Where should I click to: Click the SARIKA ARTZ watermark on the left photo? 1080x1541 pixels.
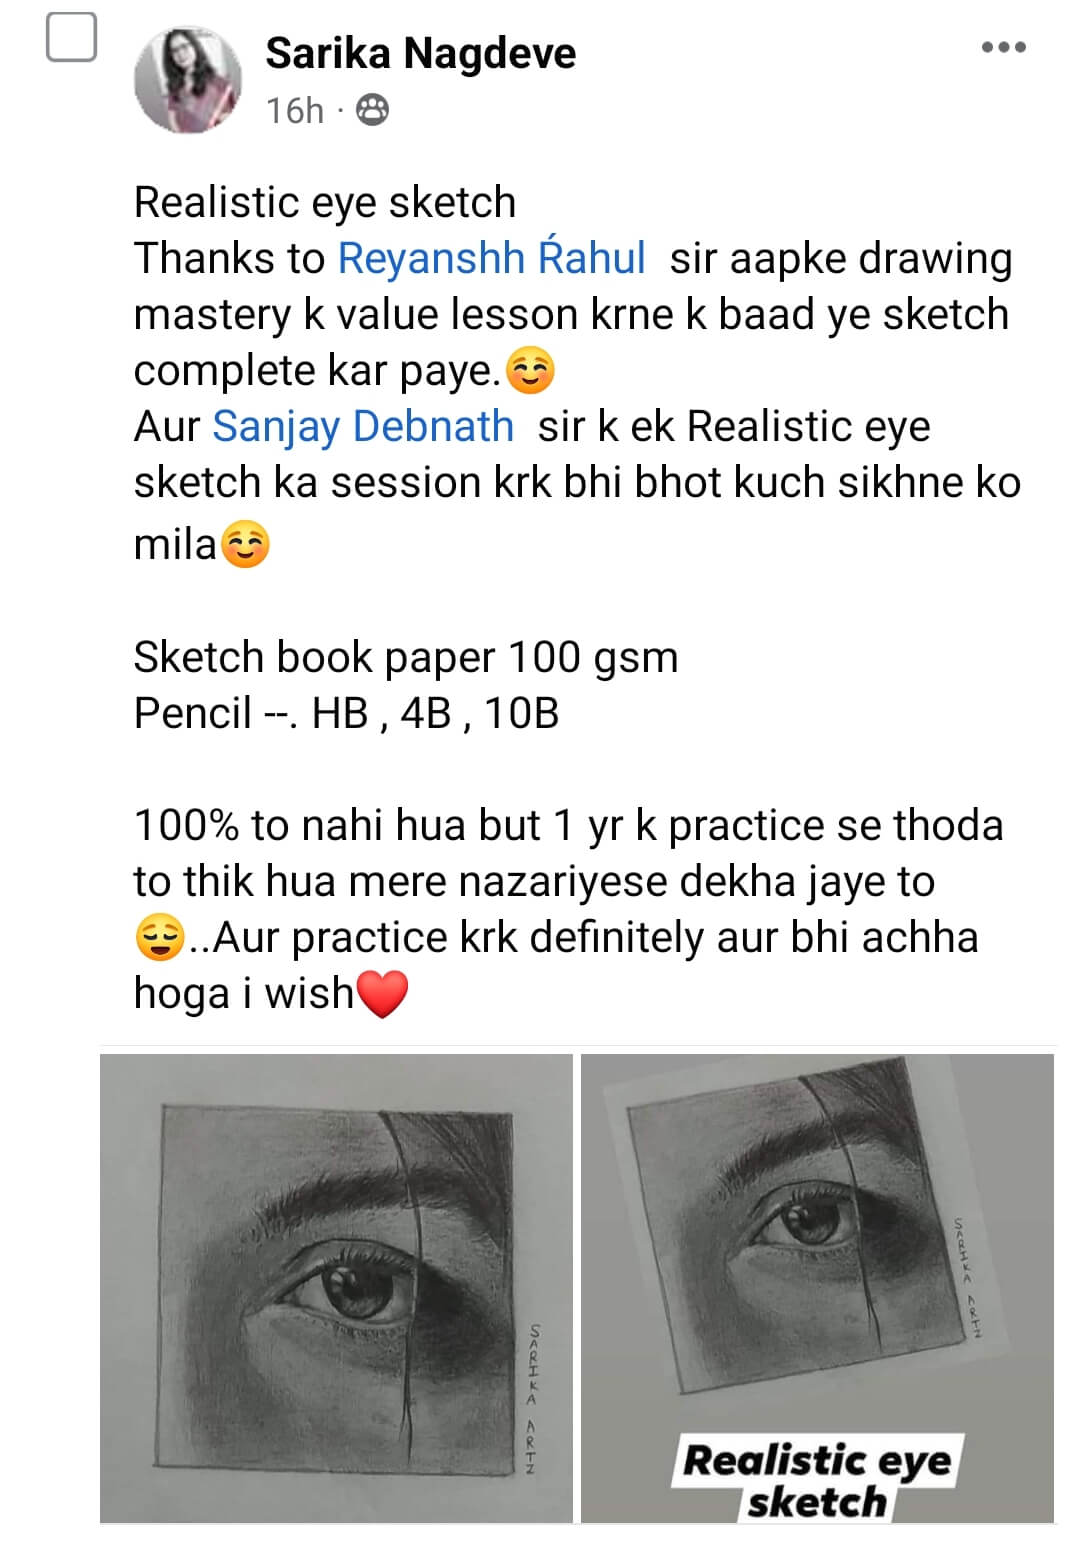click(533, 1399)
